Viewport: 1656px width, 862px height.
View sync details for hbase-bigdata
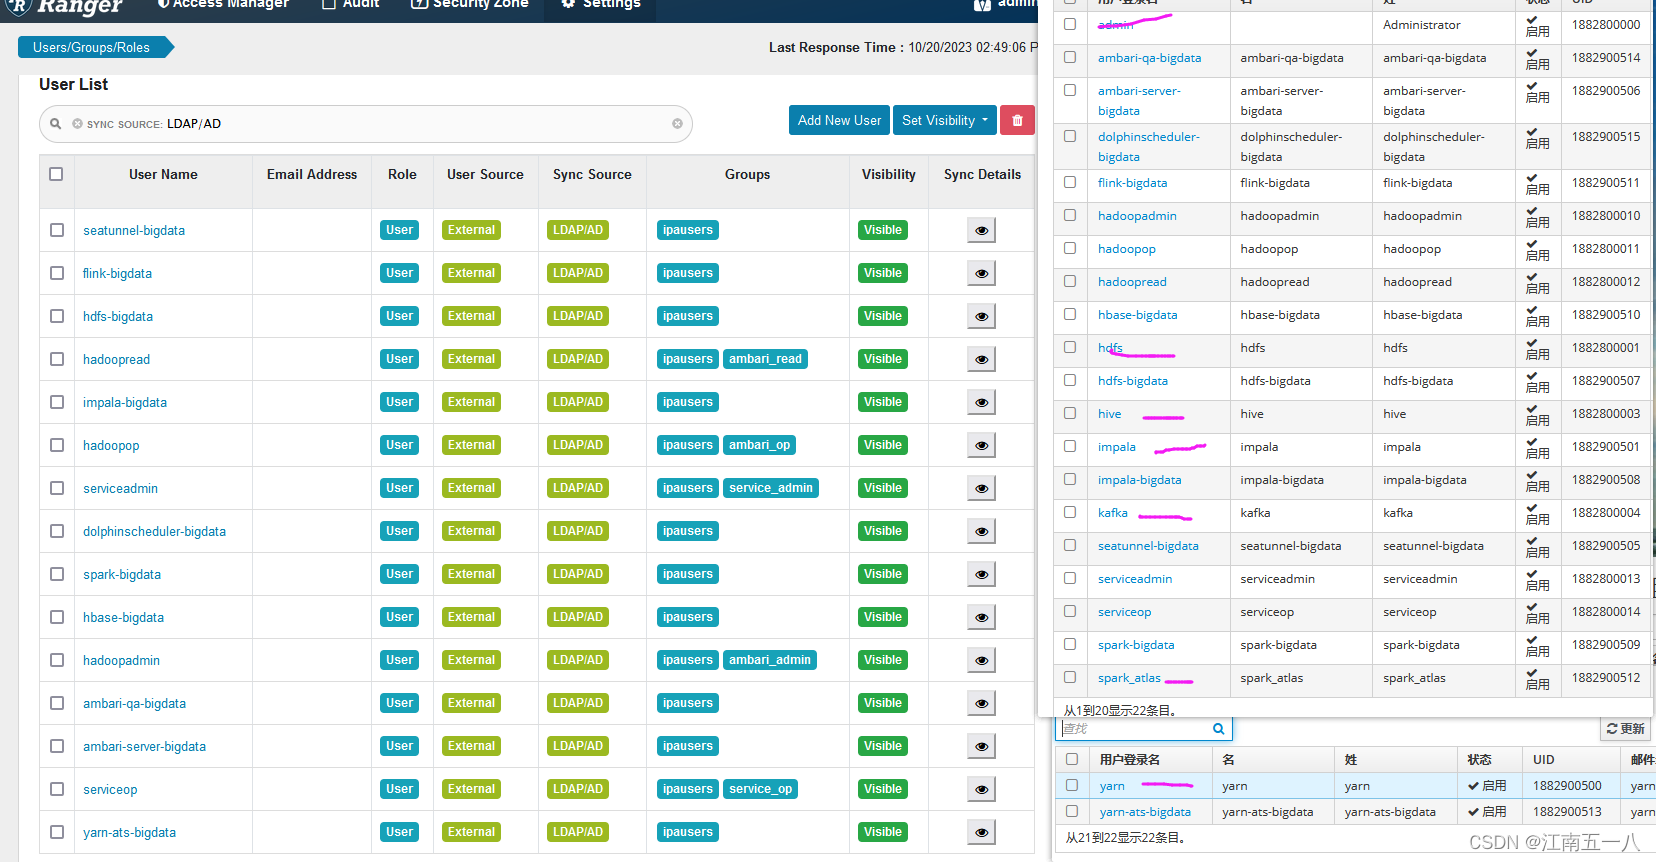point(982,618)
